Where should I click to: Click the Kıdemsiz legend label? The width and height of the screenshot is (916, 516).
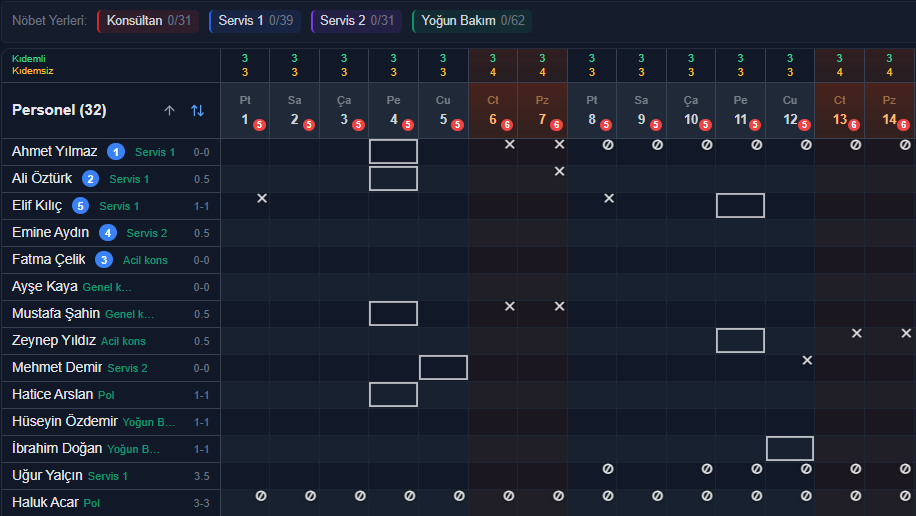click(x=33, y=71)
